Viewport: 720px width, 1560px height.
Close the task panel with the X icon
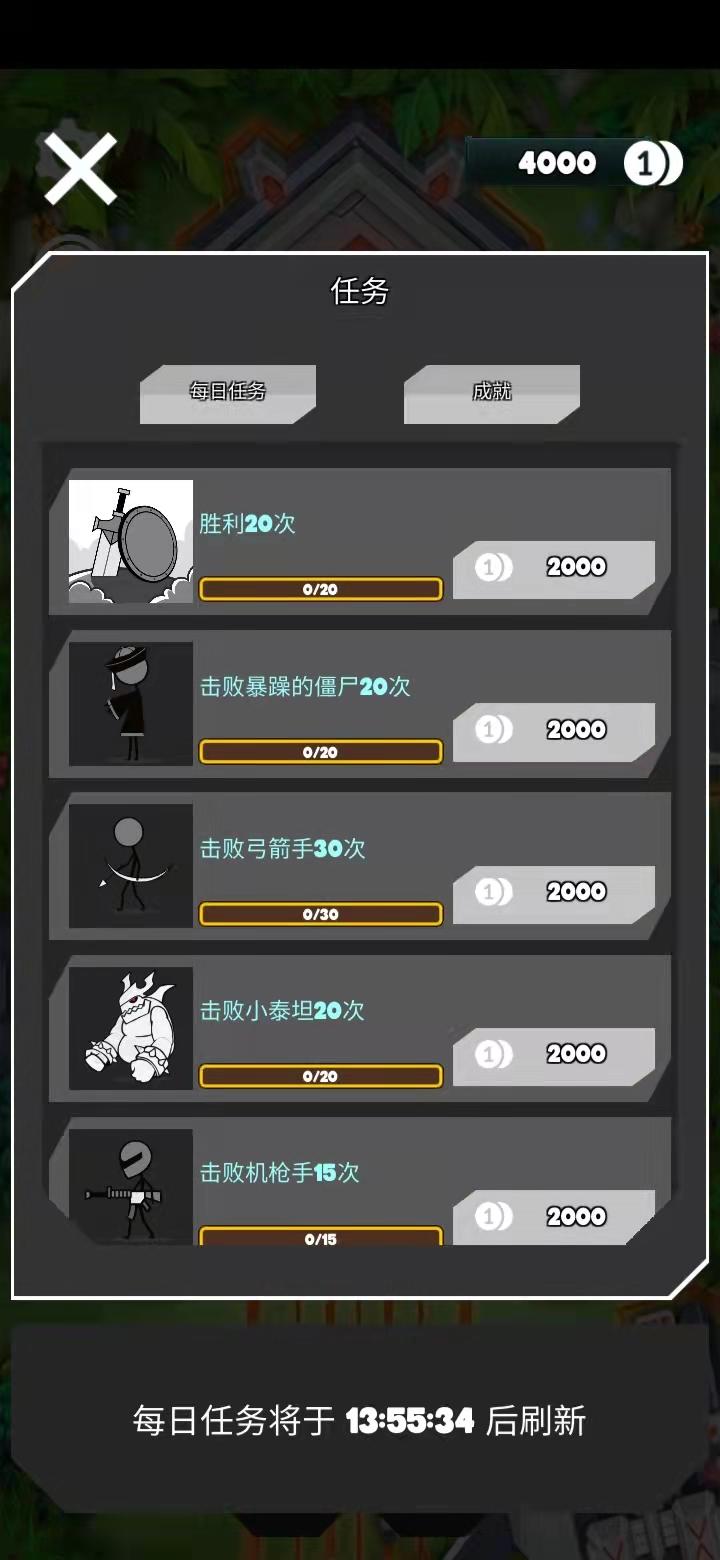(80, 169)
